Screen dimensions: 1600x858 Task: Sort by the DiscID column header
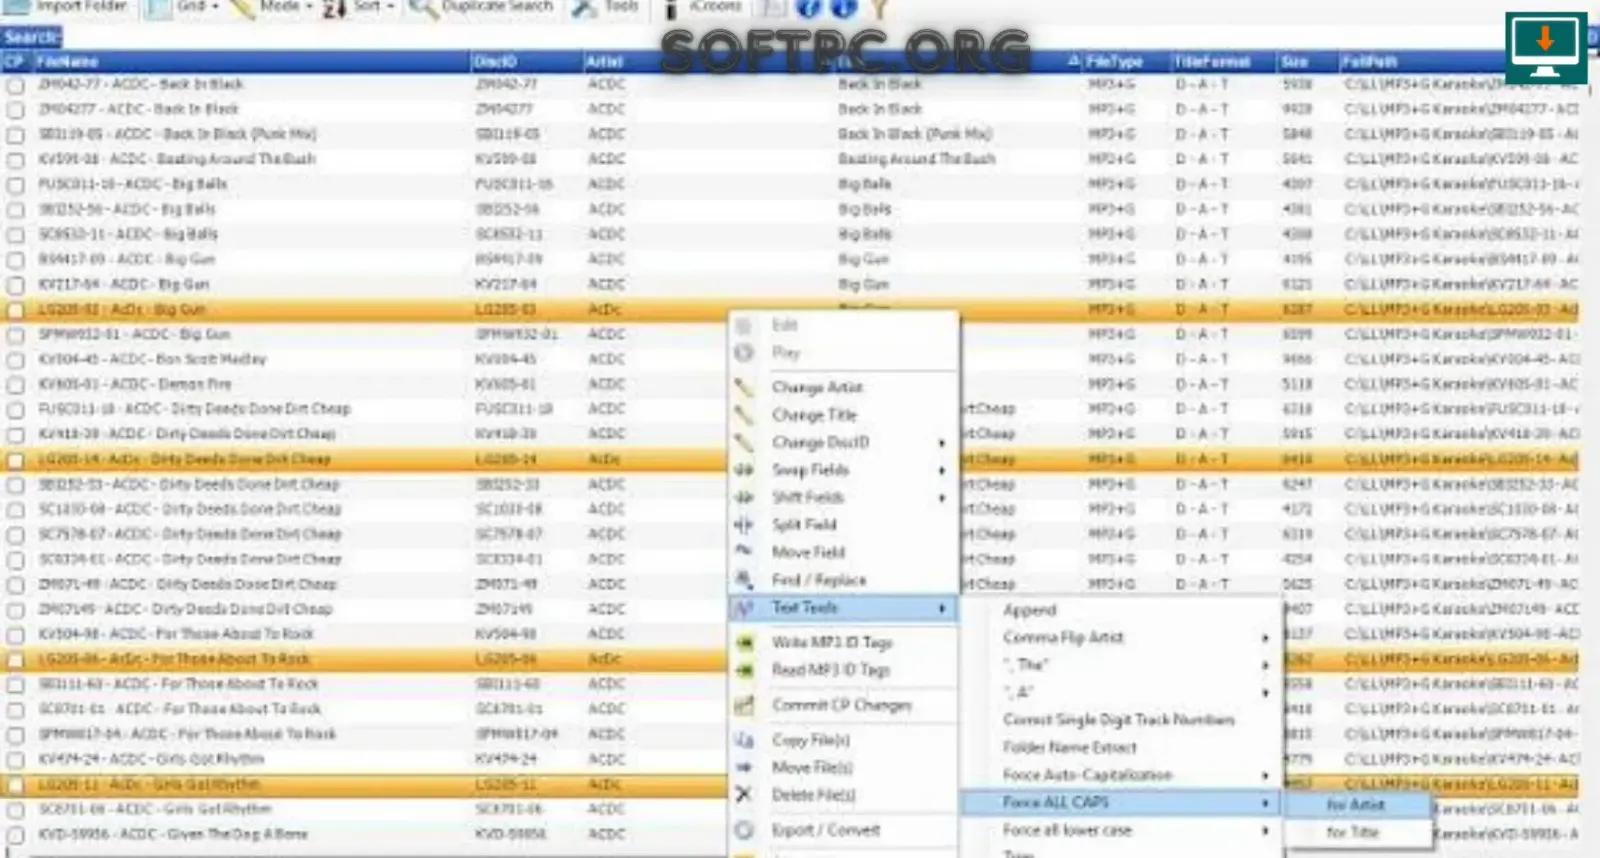527,62
